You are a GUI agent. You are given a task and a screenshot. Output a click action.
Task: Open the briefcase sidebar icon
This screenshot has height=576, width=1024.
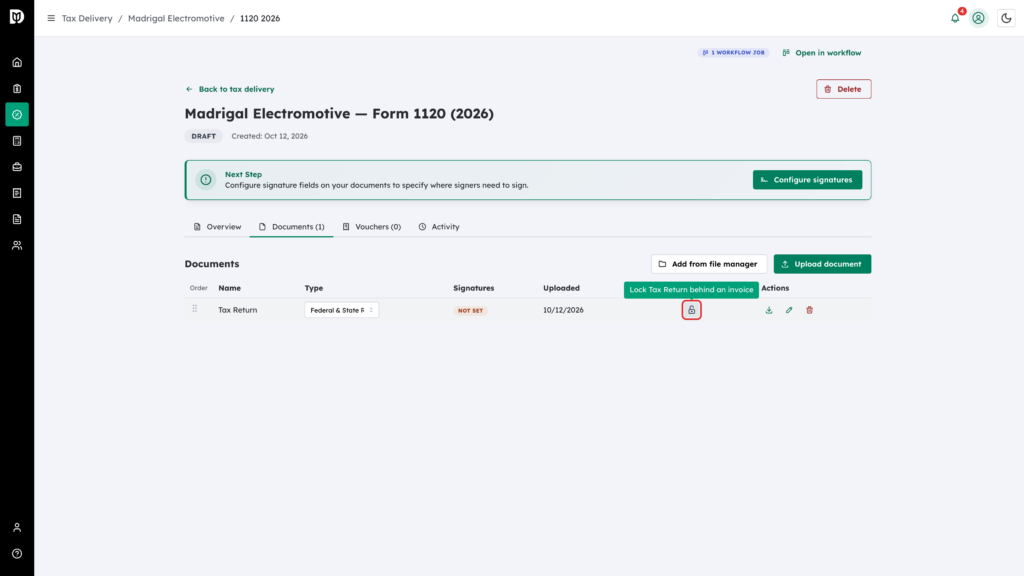click(17, 167)
